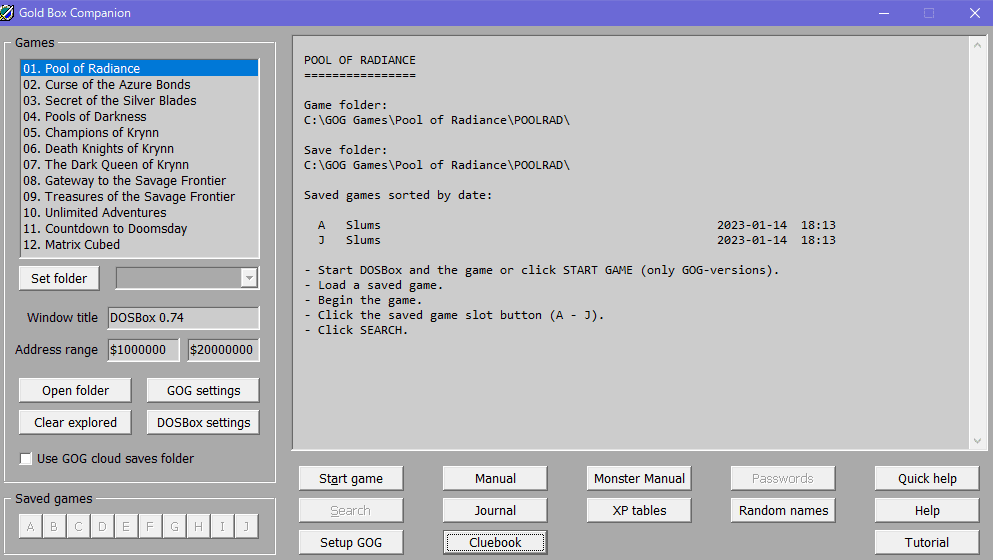This screenshot has width=993, height=560.
Task: Select 09. Treasures of the Savage Frontier
Action: click(140, 196)
